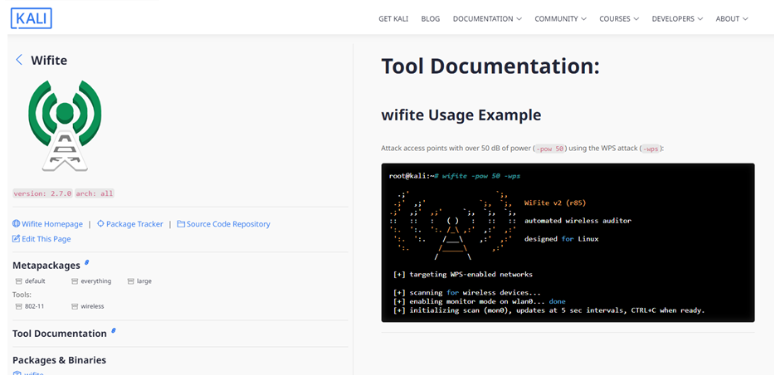Image resolution: width=774 pixels, height=375 pixels.
Task: Click the WiFite v2 (r85) text
Action: tap(555, 203)
